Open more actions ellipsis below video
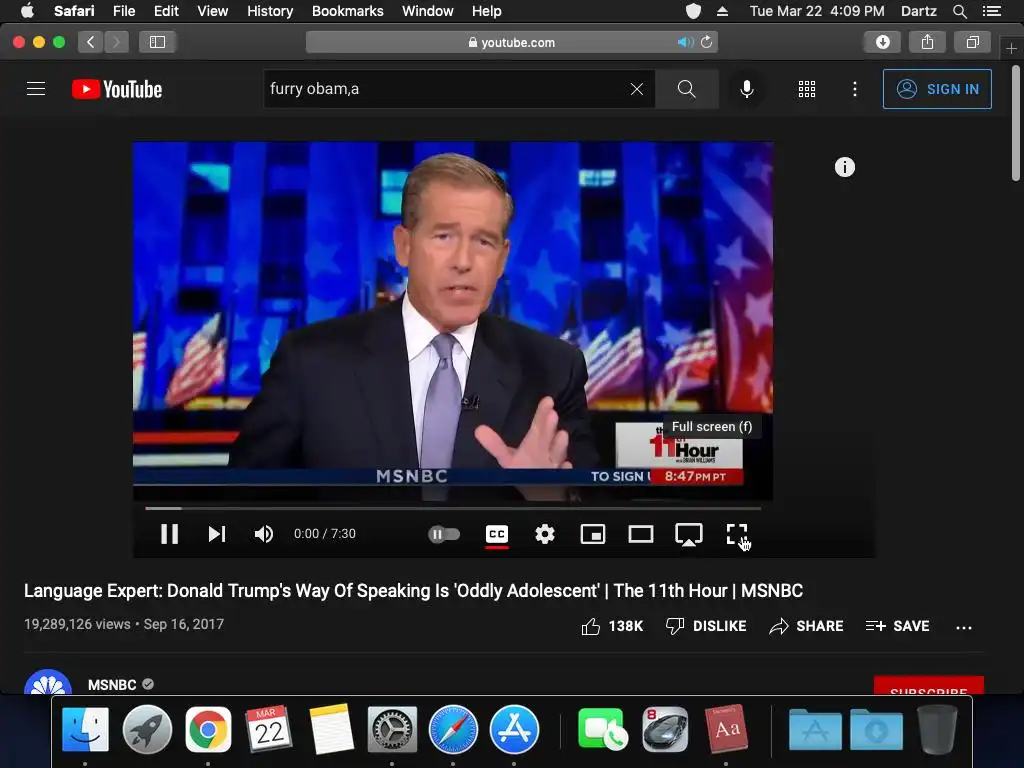This screenshot has width=1024, height=768. (x=964, y=628)
